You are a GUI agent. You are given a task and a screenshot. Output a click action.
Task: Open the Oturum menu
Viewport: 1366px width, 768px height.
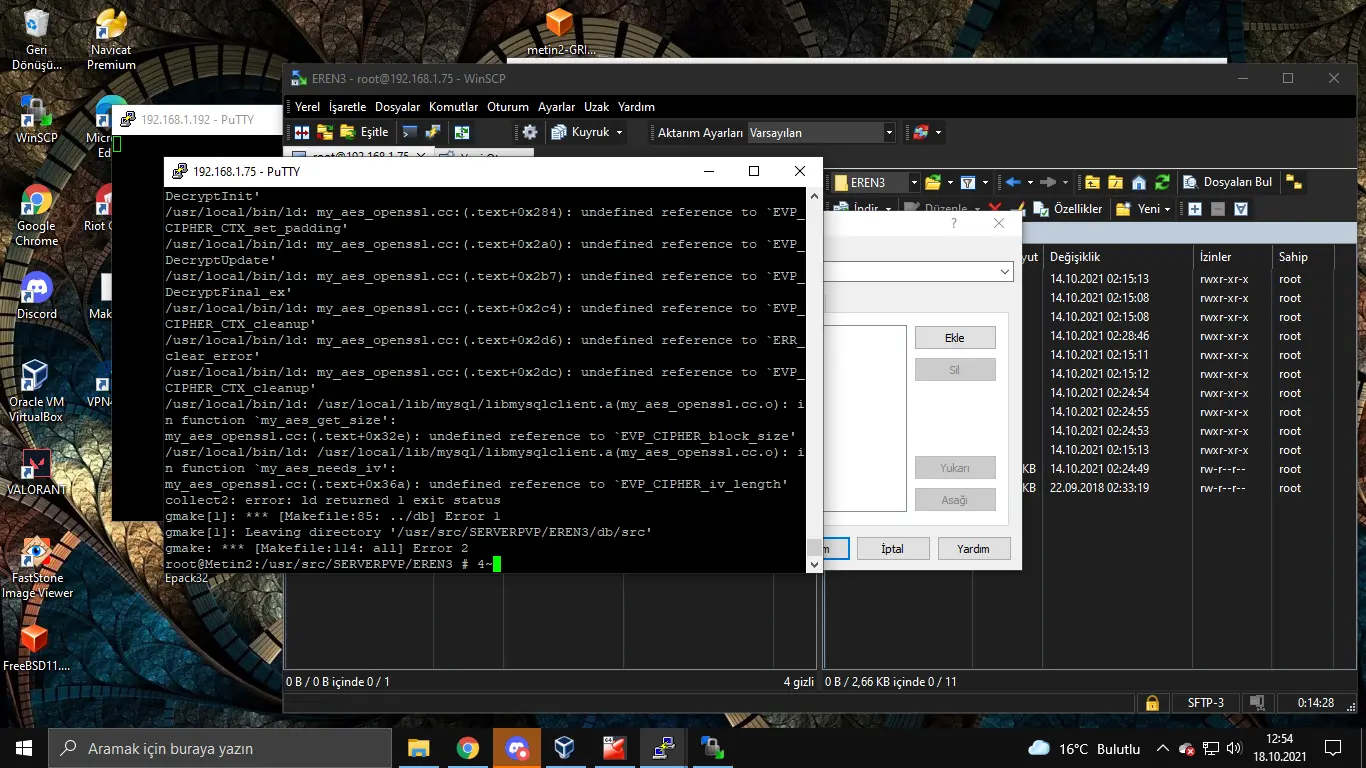pyautogui.click(x=508, y=107)
